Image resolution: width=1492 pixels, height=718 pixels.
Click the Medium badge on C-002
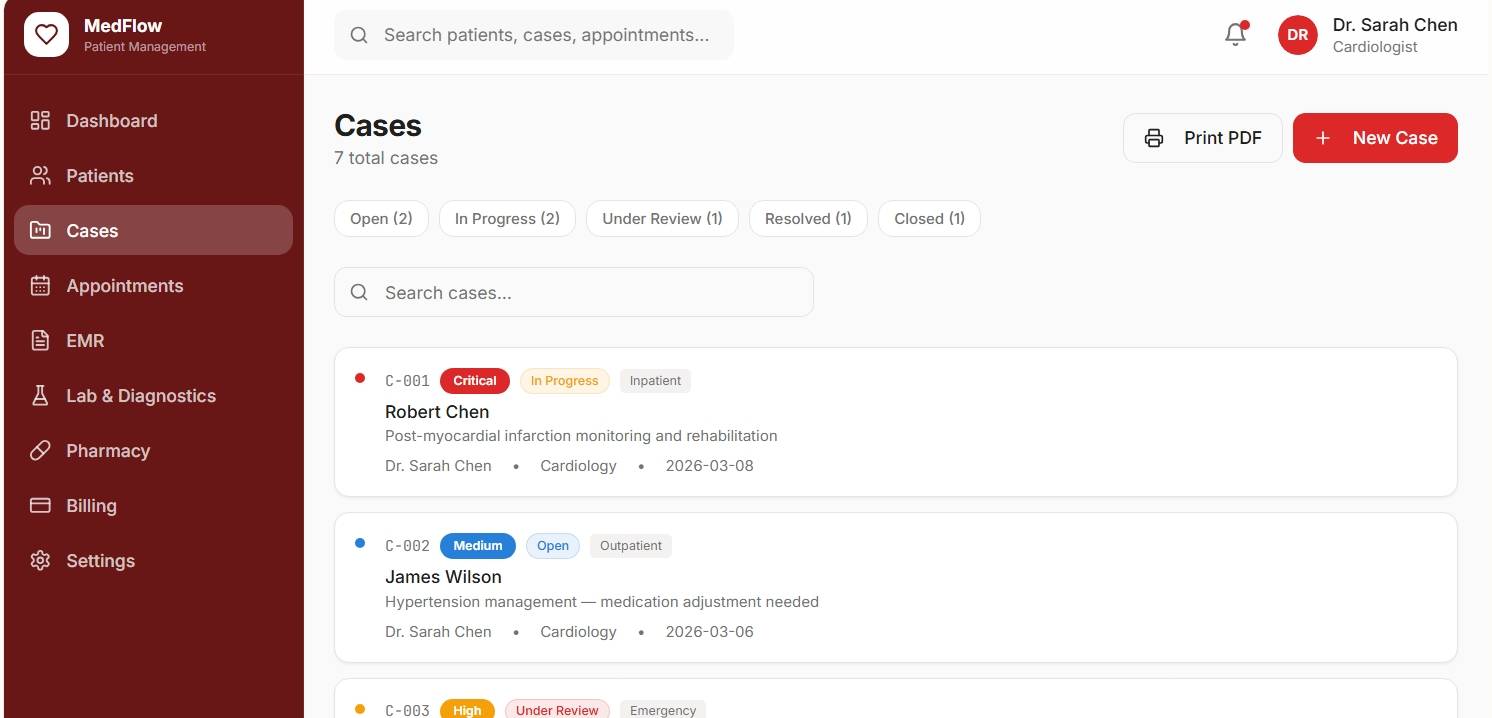[x=478, y=546]
